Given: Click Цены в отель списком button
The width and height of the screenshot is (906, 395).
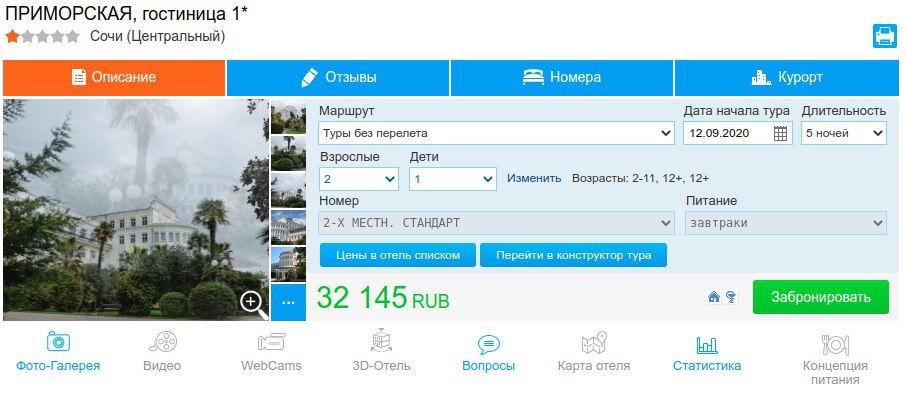Looking at the screenshot, I should 398,255.
